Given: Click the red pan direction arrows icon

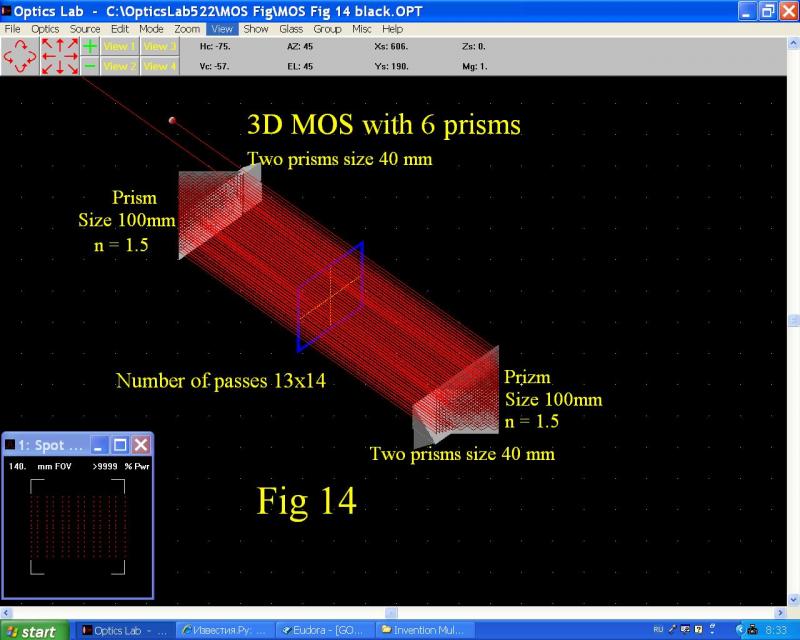Looking at the screenshot, I should tap(60, 56).
